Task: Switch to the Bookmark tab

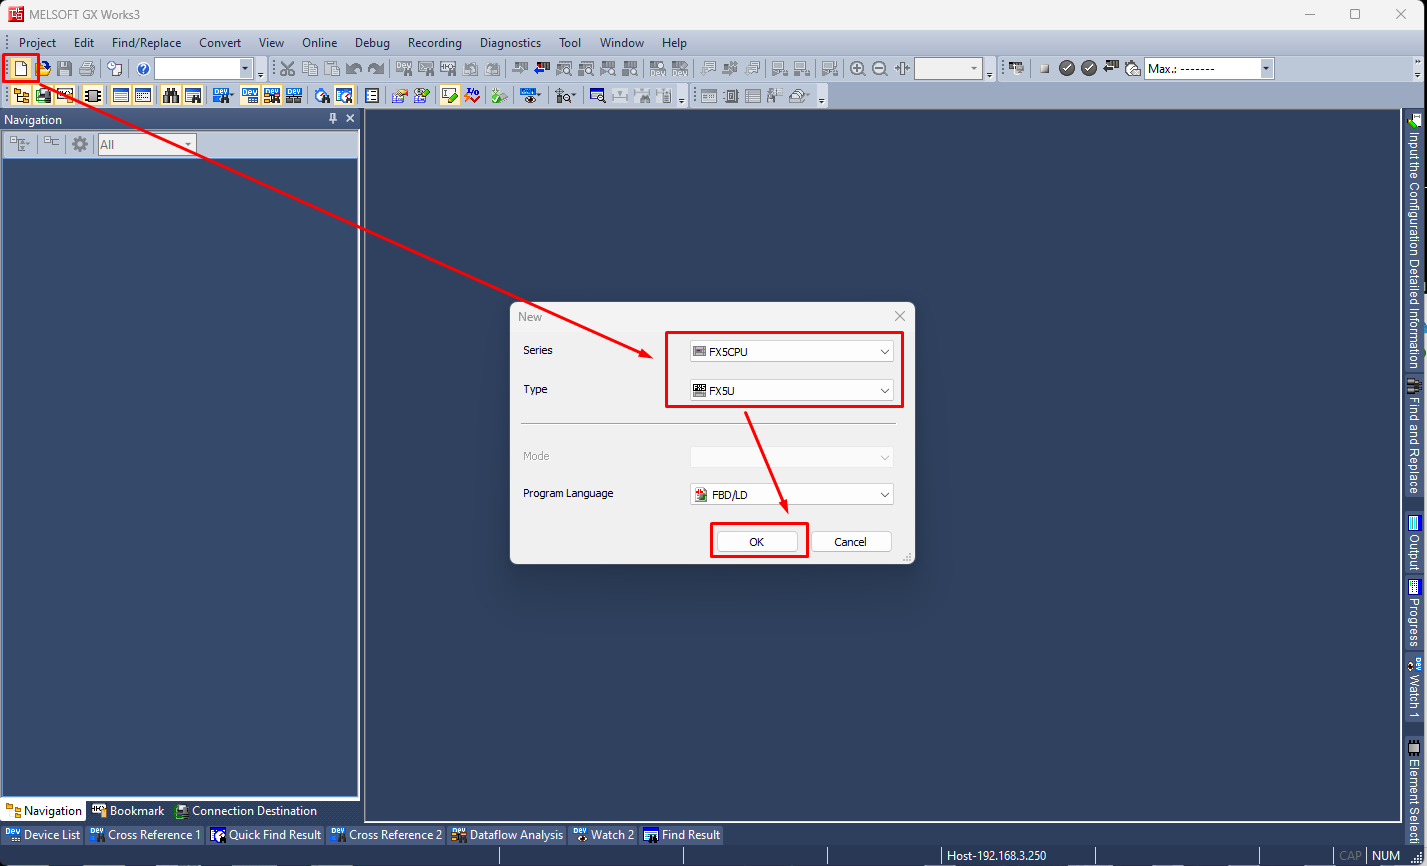Action: pos(127,811)
